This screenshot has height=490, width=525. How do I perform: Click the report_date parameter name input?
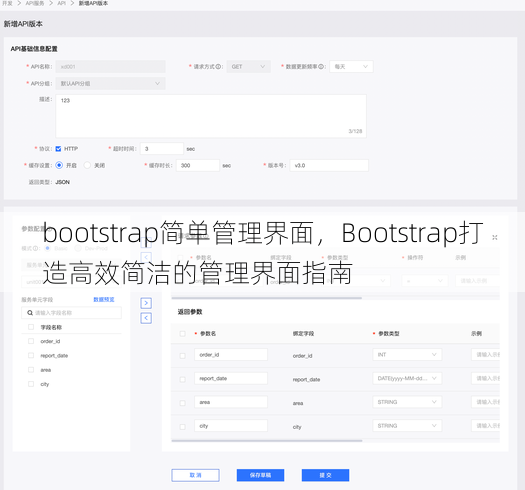point(231,378)
